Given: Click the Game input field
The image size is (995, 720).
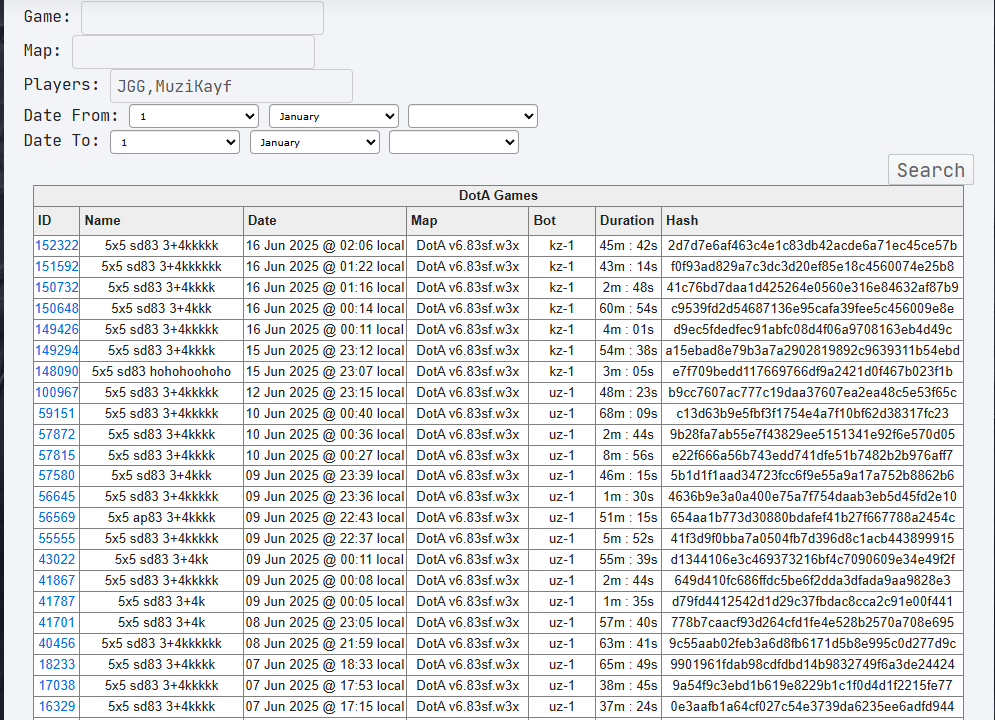Looking at the screenshot, I should (x=202, y=18).
